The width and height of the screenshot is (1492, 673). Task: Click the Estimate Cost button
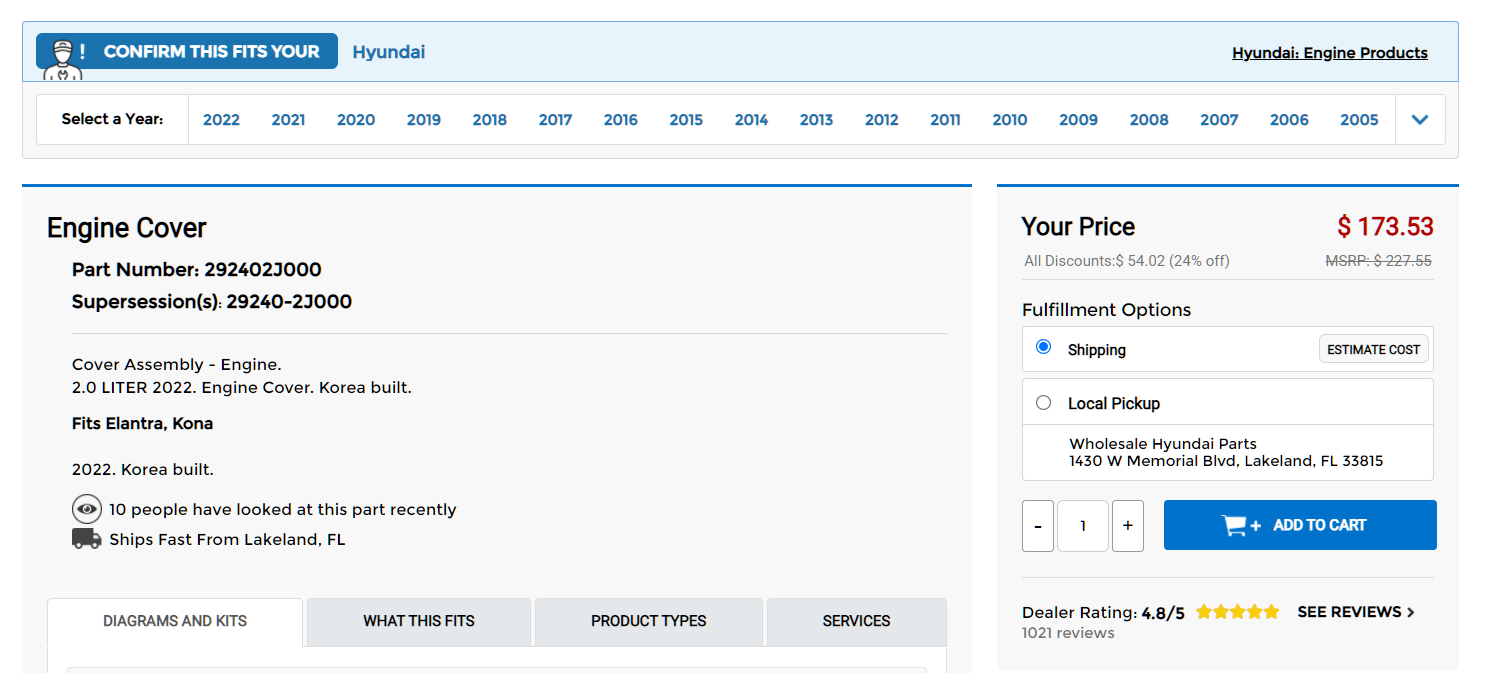1374,349
